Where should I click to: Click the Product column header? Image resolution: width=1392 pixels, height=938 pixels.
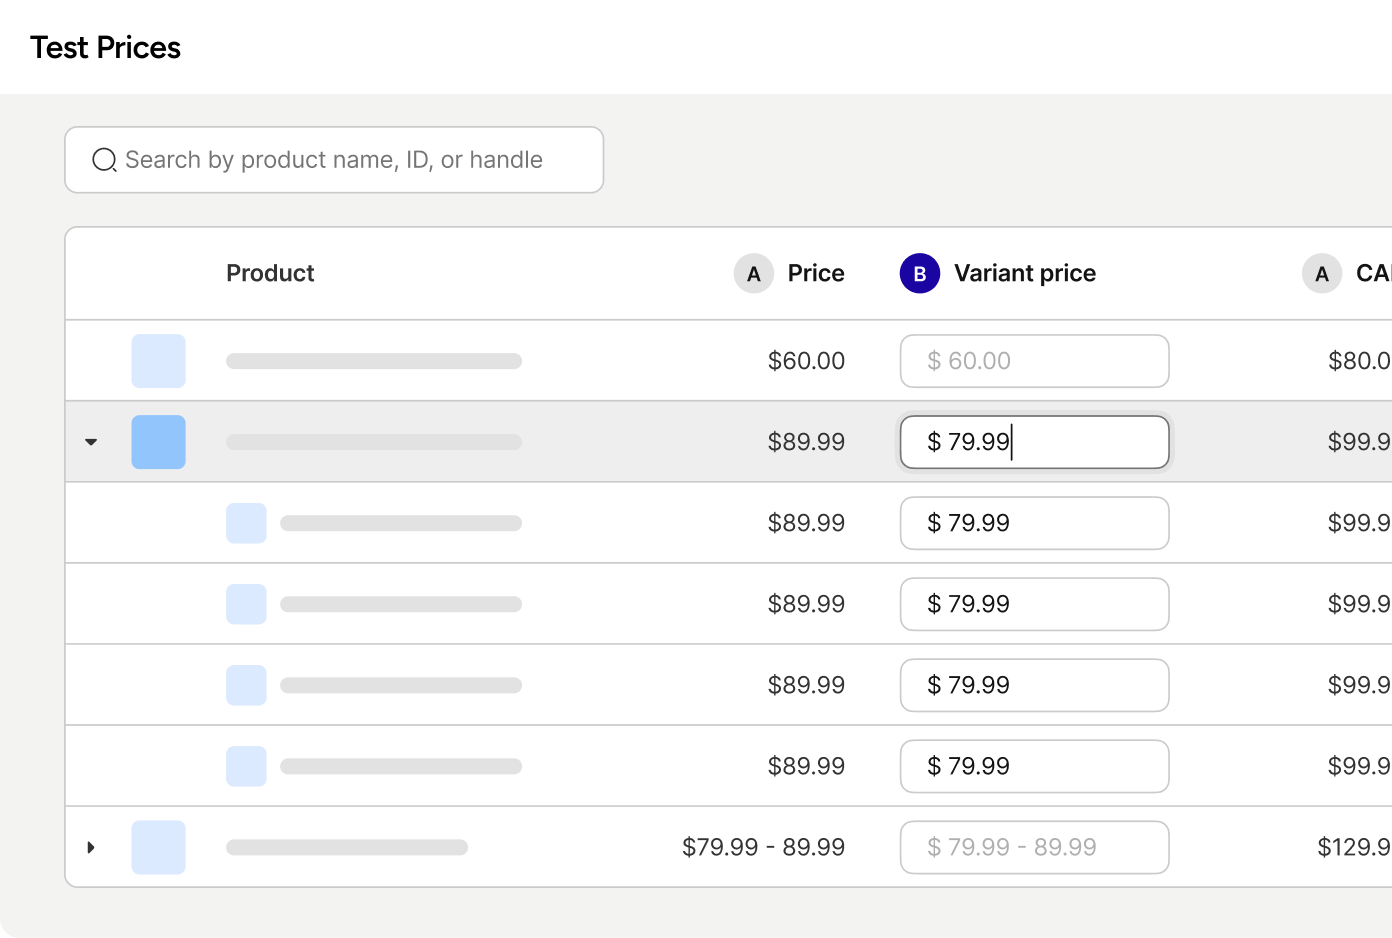270,273
